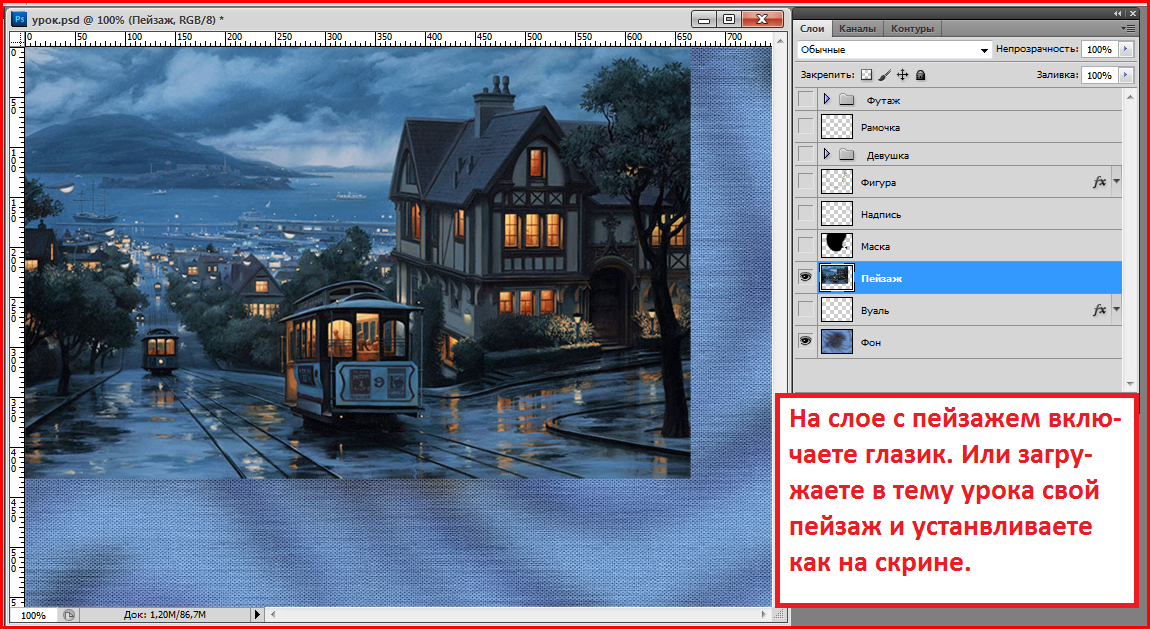Open the Layers panel options menu icon

[1128, 29]
